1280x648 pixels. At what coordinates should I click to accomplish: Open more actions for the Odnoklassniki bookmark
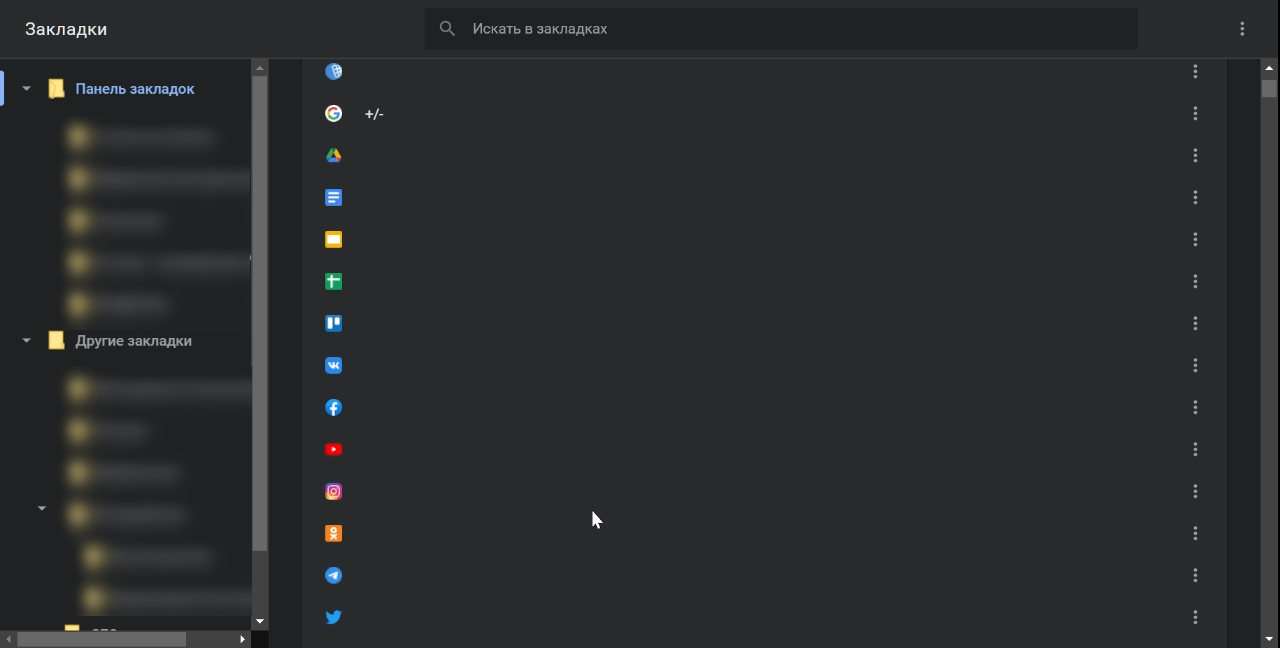[1195, 534]
